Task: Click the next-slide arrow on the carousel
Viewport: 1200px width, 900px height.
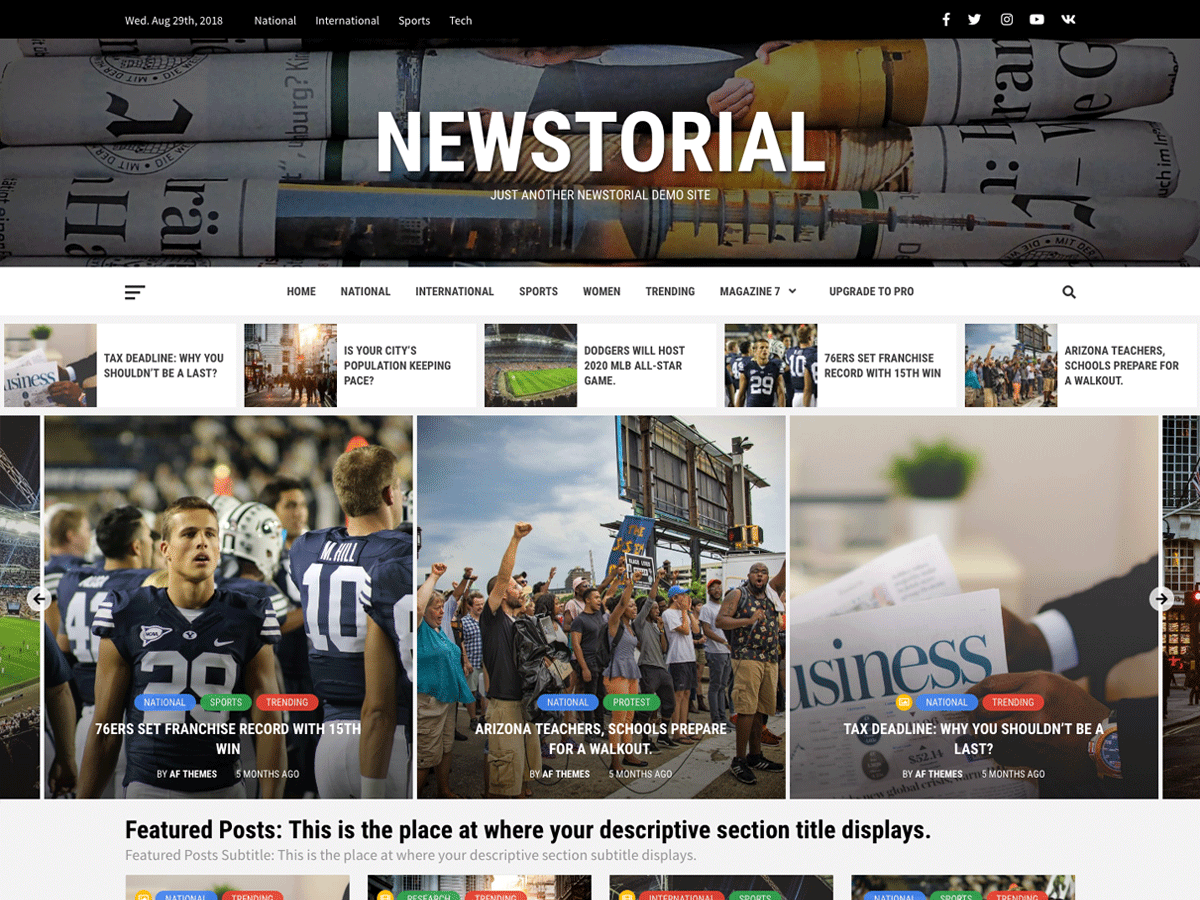Action: 1161,598
